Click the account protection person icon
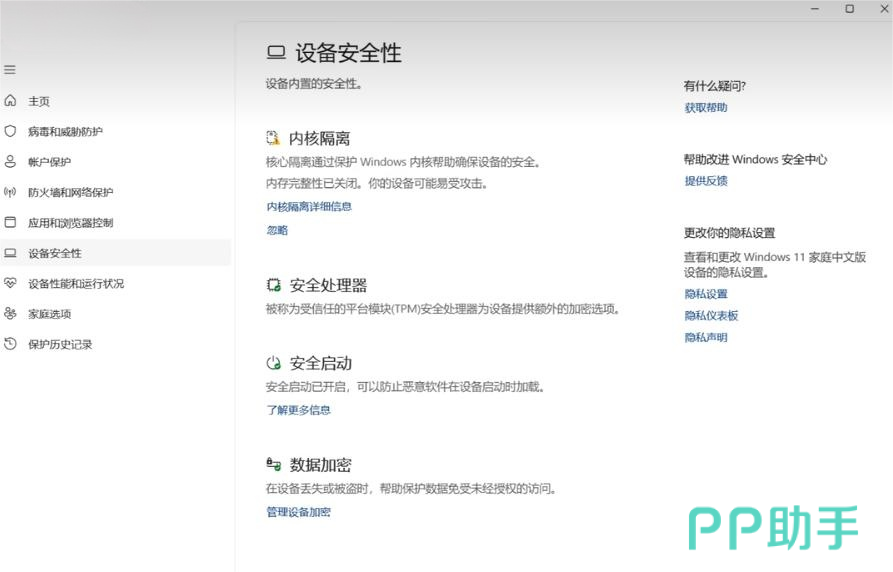 click(x=10, y=161)
